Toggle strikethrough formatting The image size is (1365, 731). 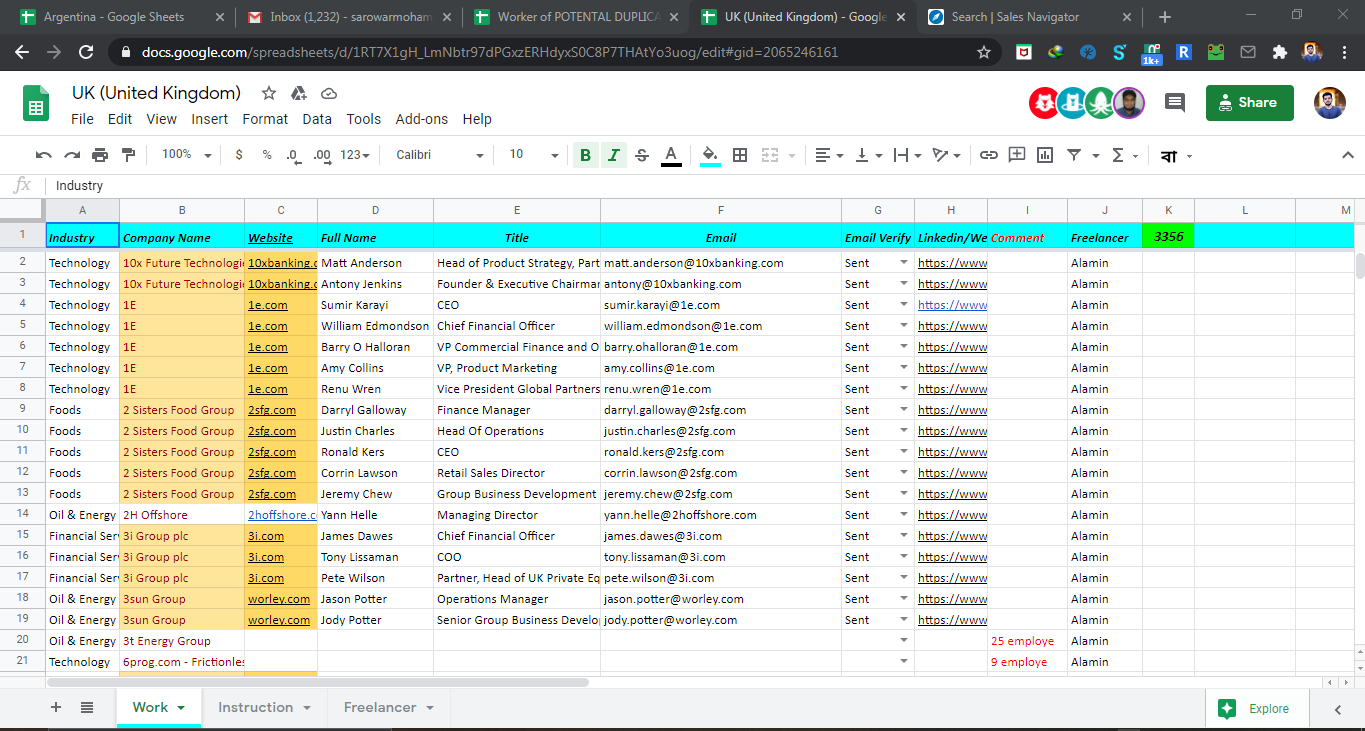tap(641, 155)
